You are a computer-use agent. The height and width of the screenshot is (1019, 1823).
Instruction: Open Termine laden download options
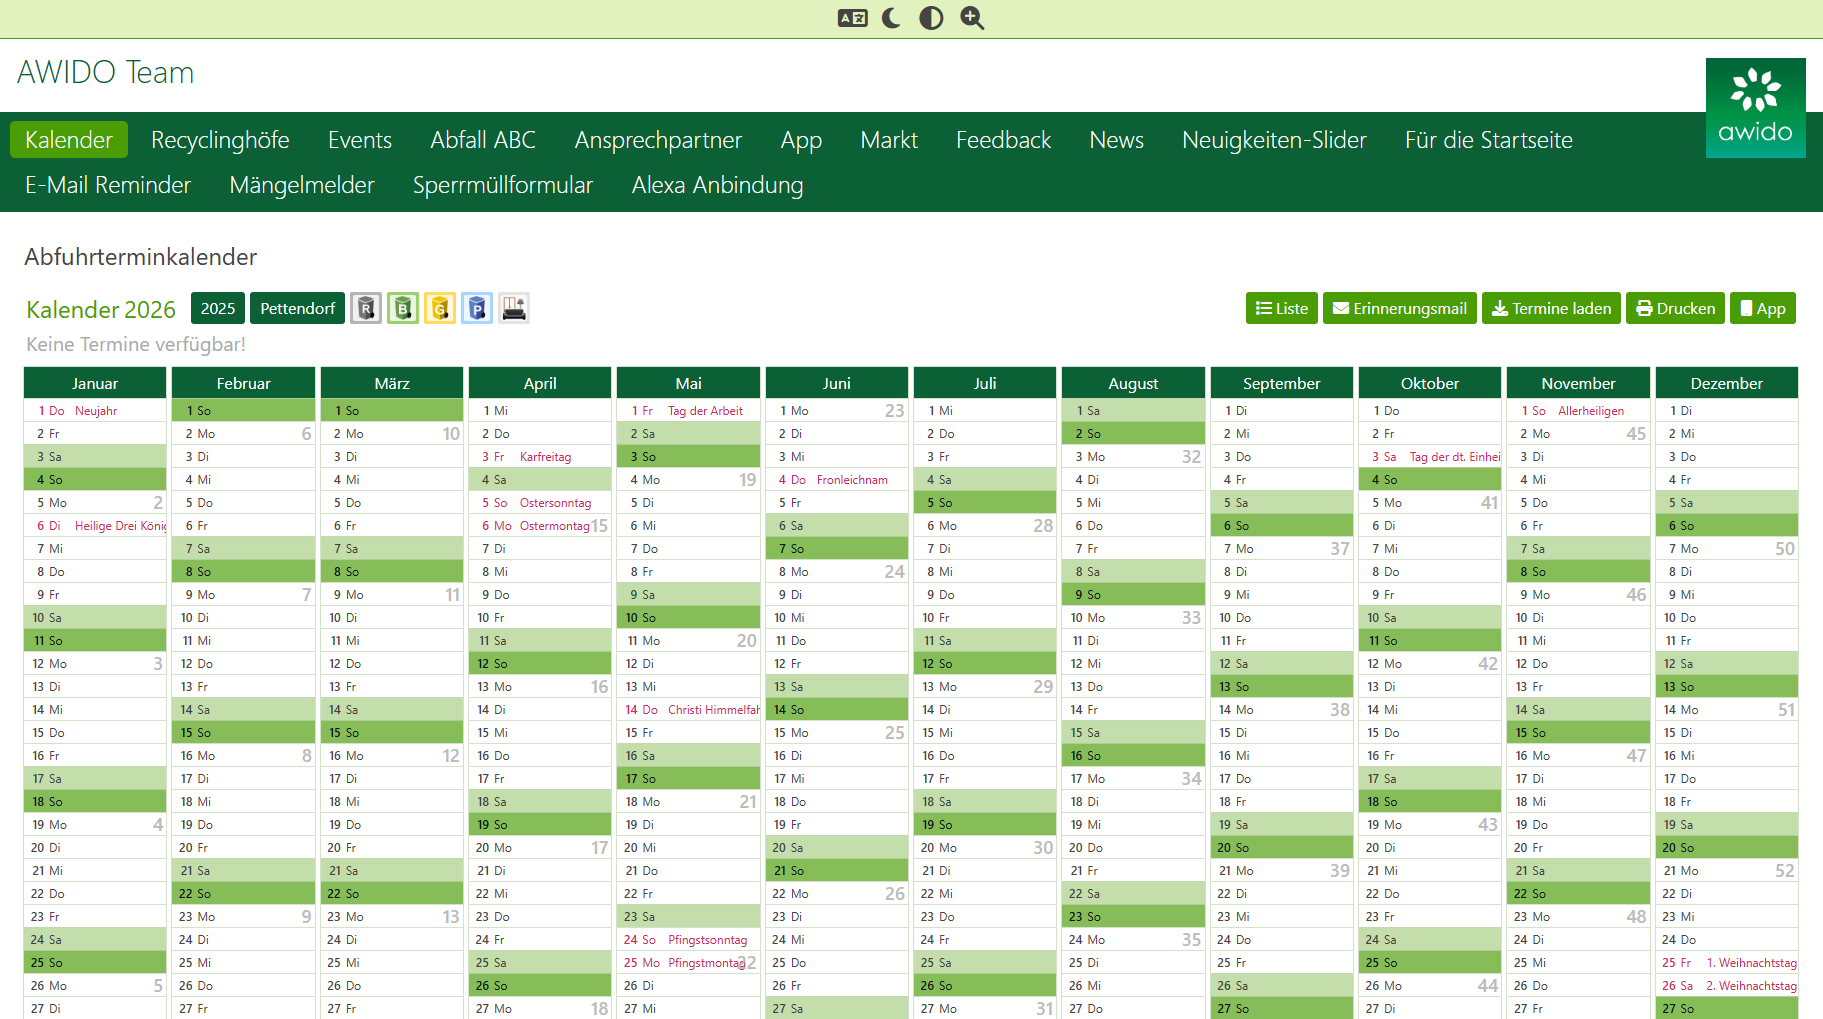[x=1551, y=309]
